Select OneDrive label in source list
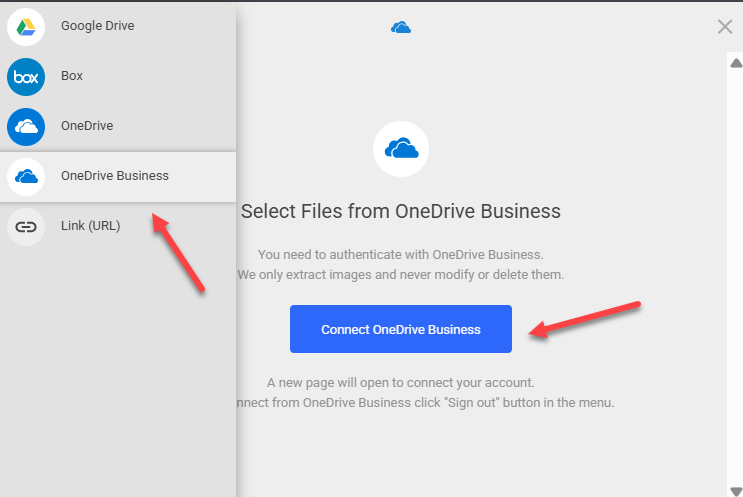Viewport: 743px width, 497px height. point(87,126)
